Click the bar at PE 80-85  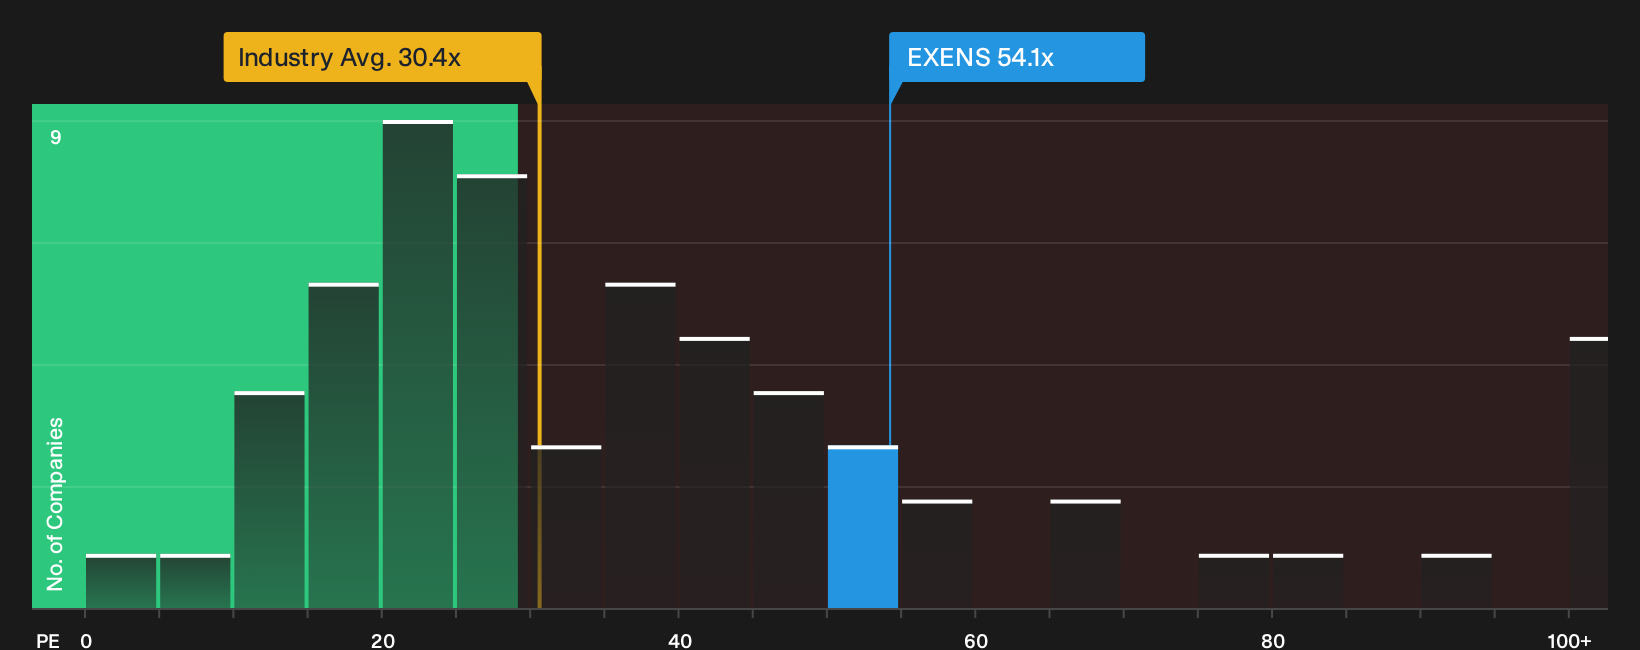pyautogui.click(x=1308, y=581)
